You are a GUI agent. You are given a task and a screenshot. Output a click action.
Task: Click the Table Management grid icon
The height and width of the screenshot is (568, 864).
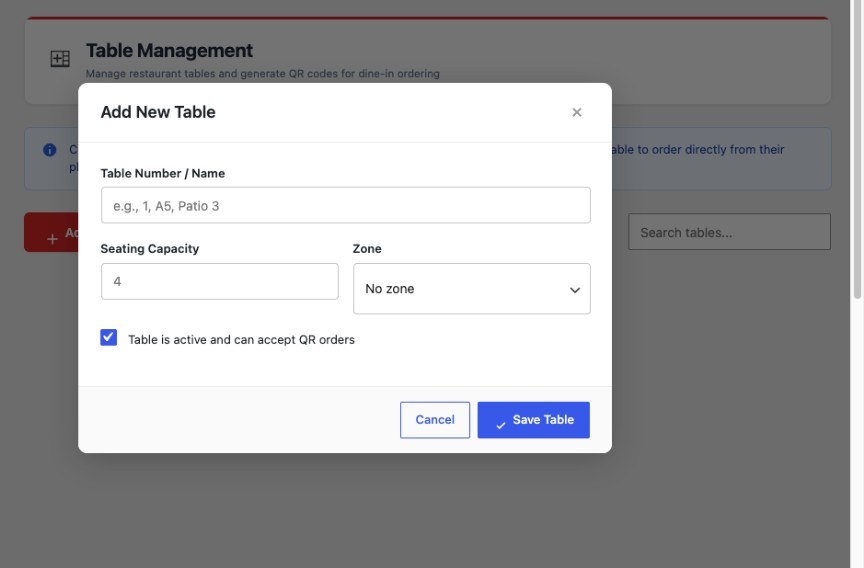[60, 58]
